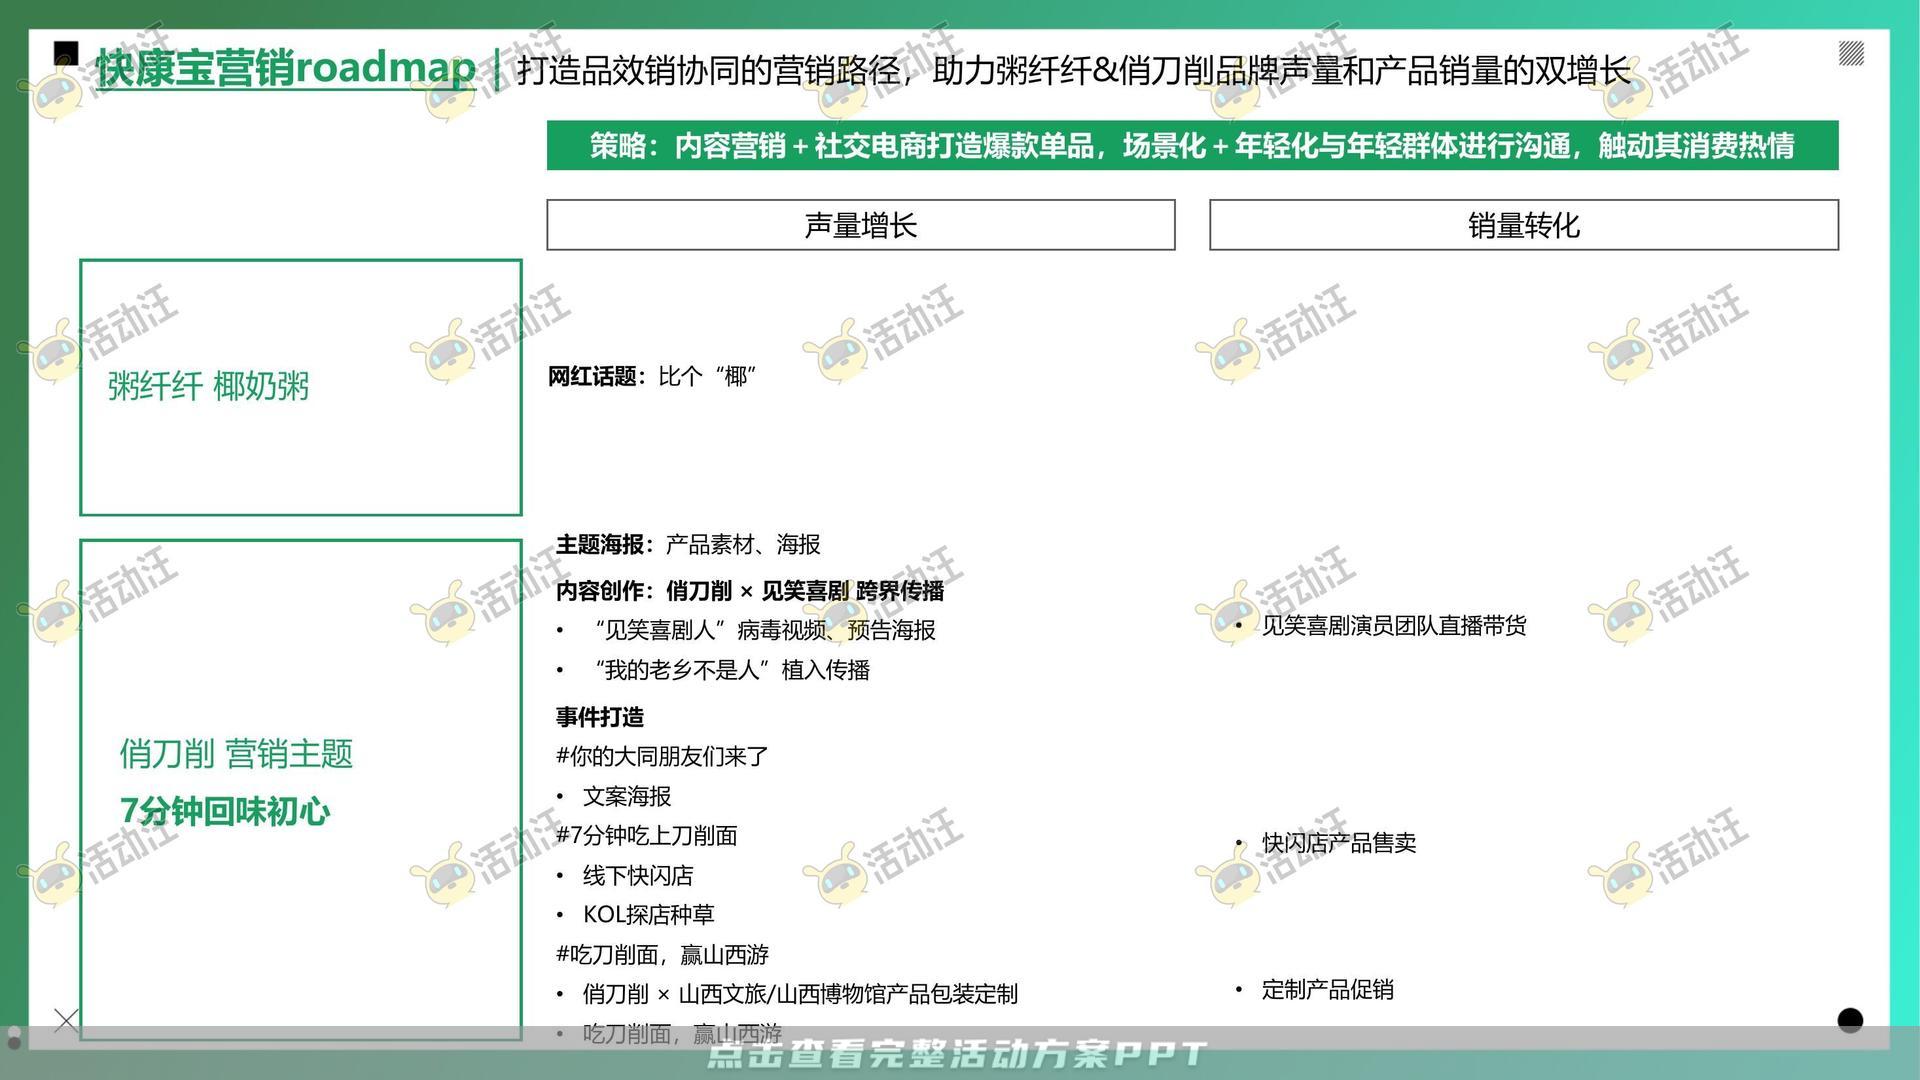
Task: Click the hatched square icon at top-right
Action: point(1851,53)
